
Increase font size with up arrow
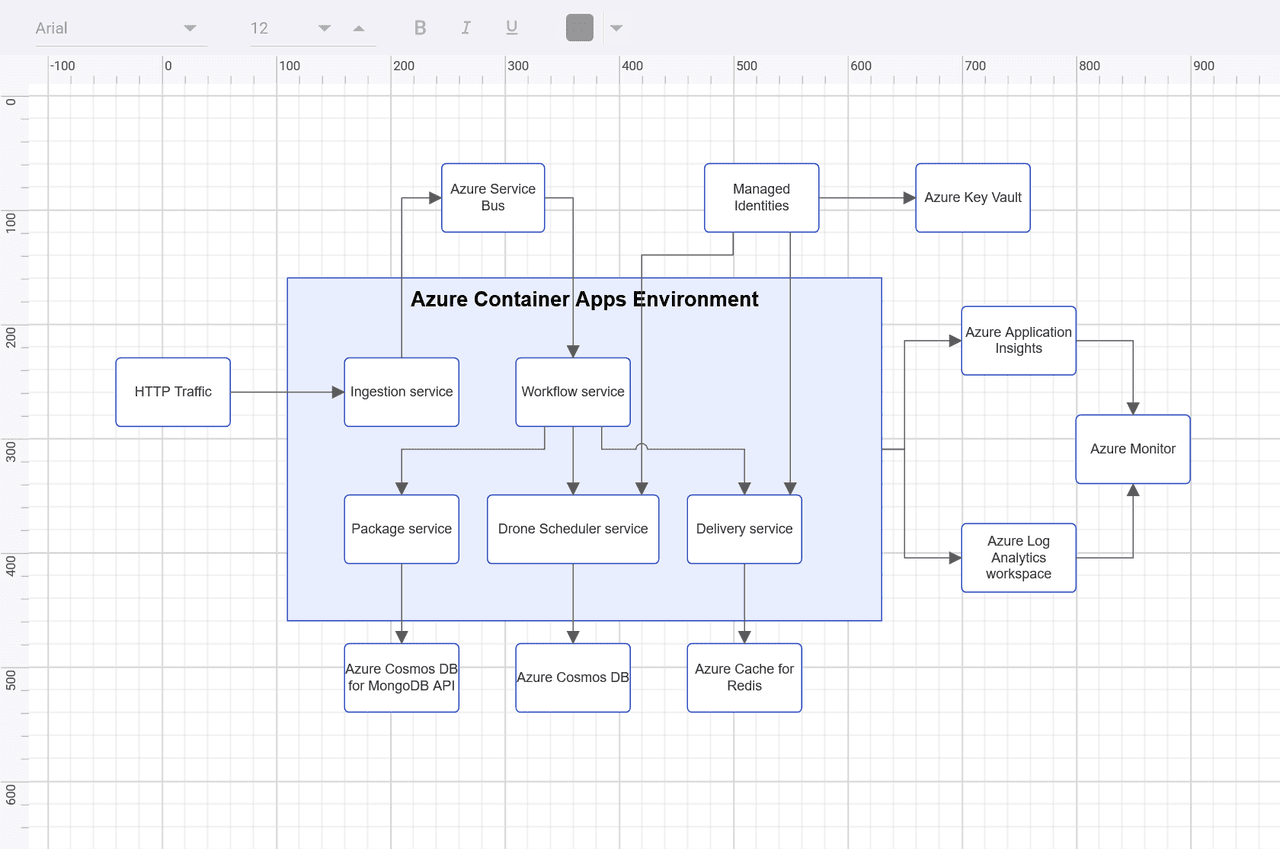pyautogui.click(x=359, y=28)
